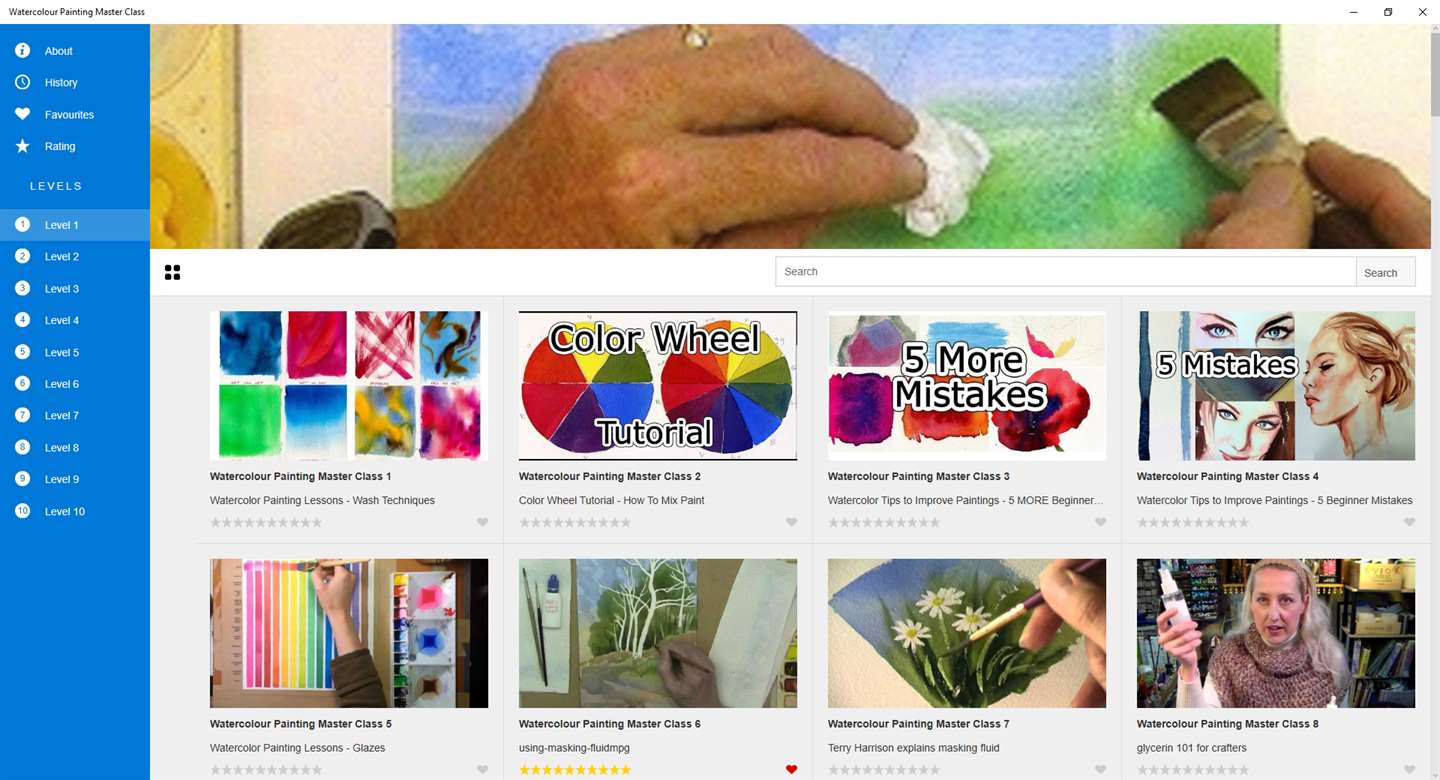
Task: Open Favourites heart icon in sidebar
Action: 22,114
